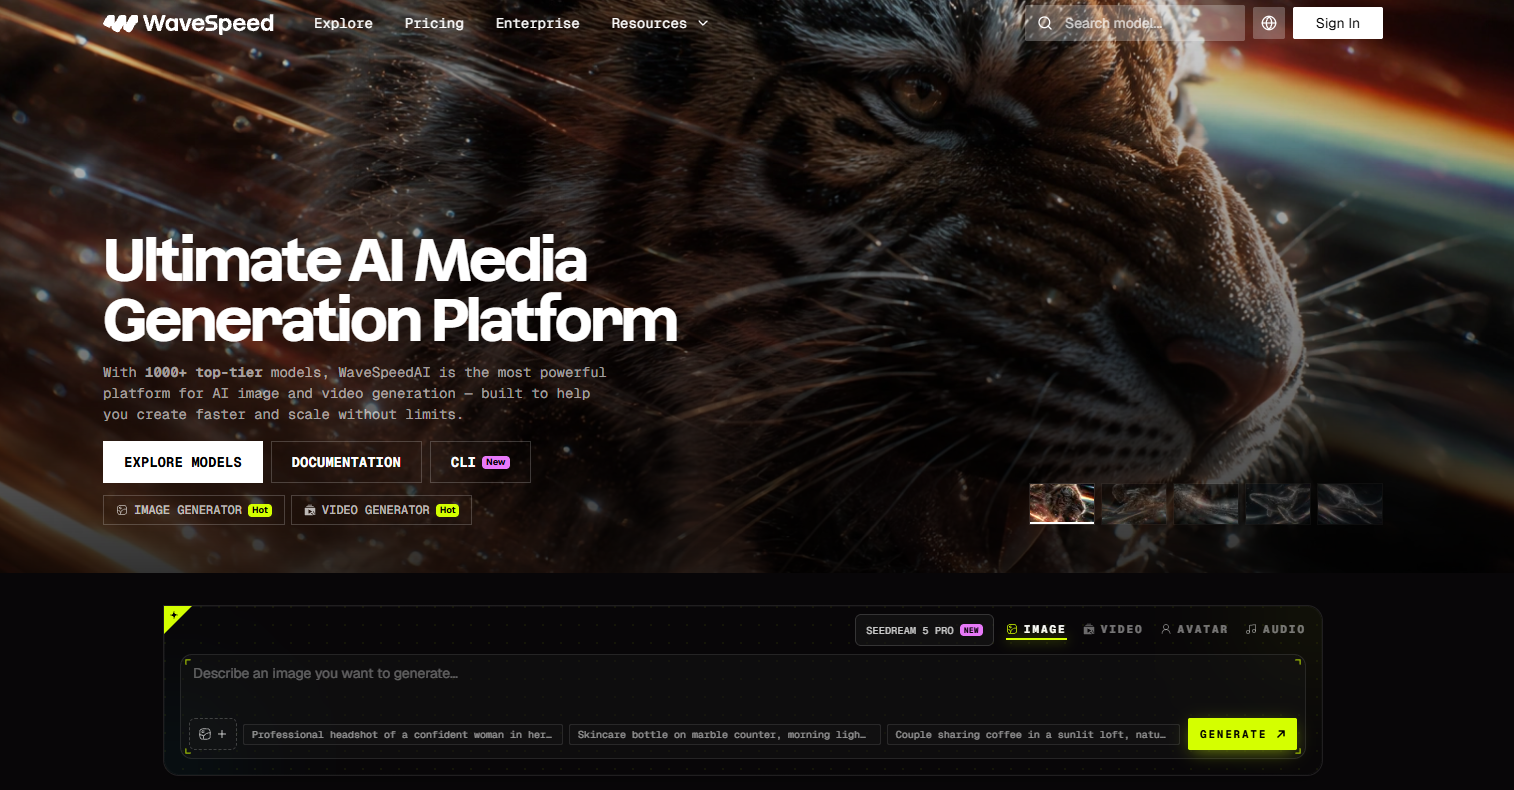Click the image description prompt field
This screenshot has width=1514, height=790.
pyautogui.click(x=742, y=685)
